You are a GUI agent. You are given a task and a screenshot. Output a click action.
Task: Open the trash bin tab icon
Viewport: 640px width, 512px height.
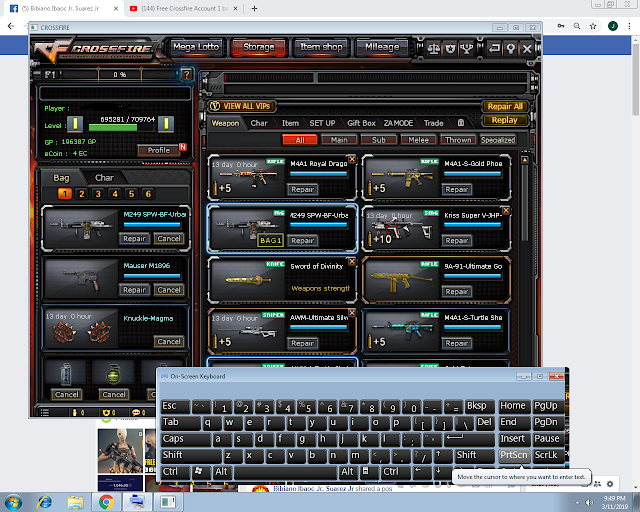[461, 122]
